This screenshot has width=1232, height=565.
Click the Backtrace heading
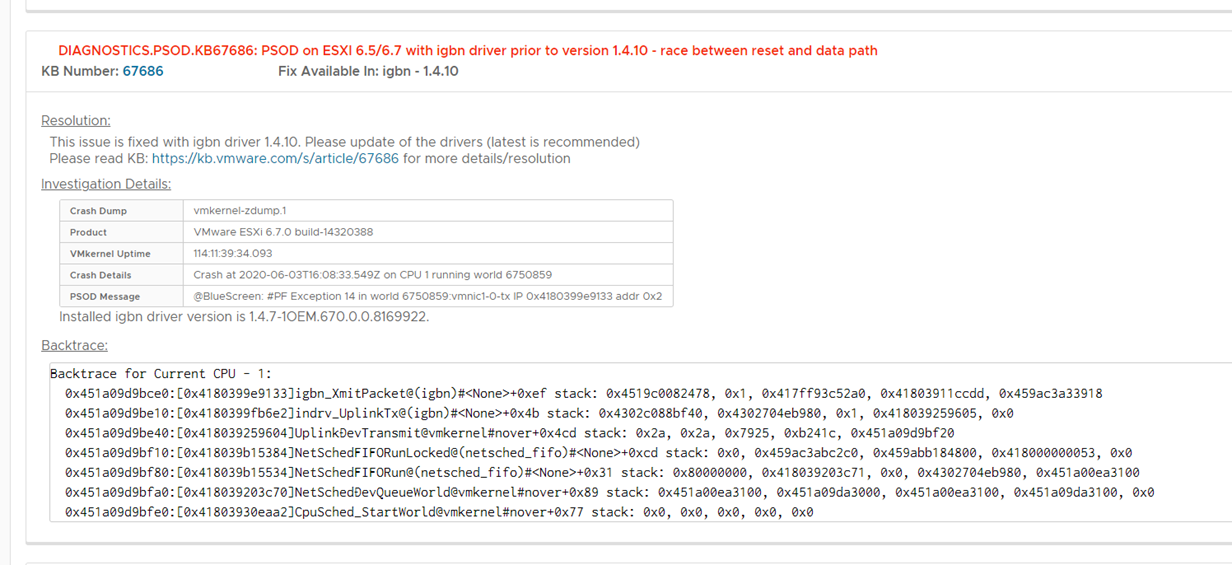pos(72,344)
